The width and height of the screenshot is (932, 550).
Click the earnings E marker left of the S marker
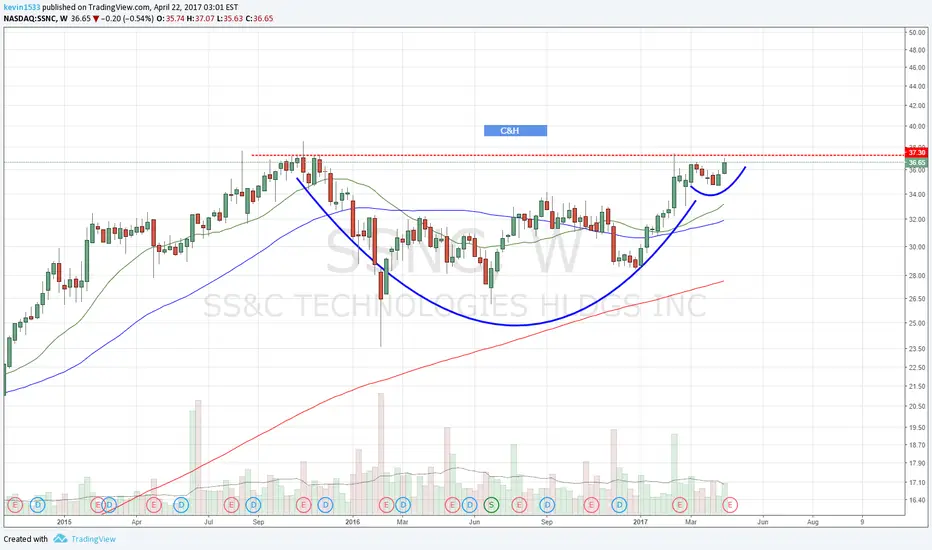pyautogui.click(x=452, y=505)
